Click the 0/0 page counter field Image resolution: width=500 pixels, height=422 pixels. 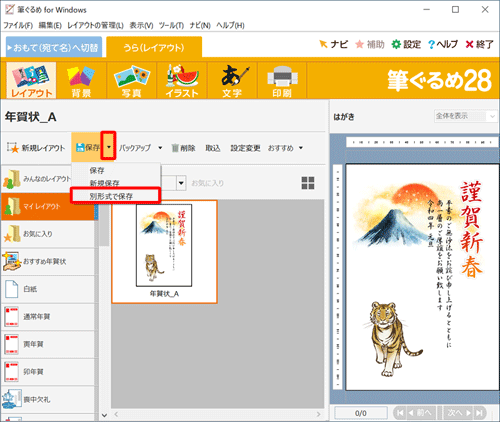click(x=361, y=413)
